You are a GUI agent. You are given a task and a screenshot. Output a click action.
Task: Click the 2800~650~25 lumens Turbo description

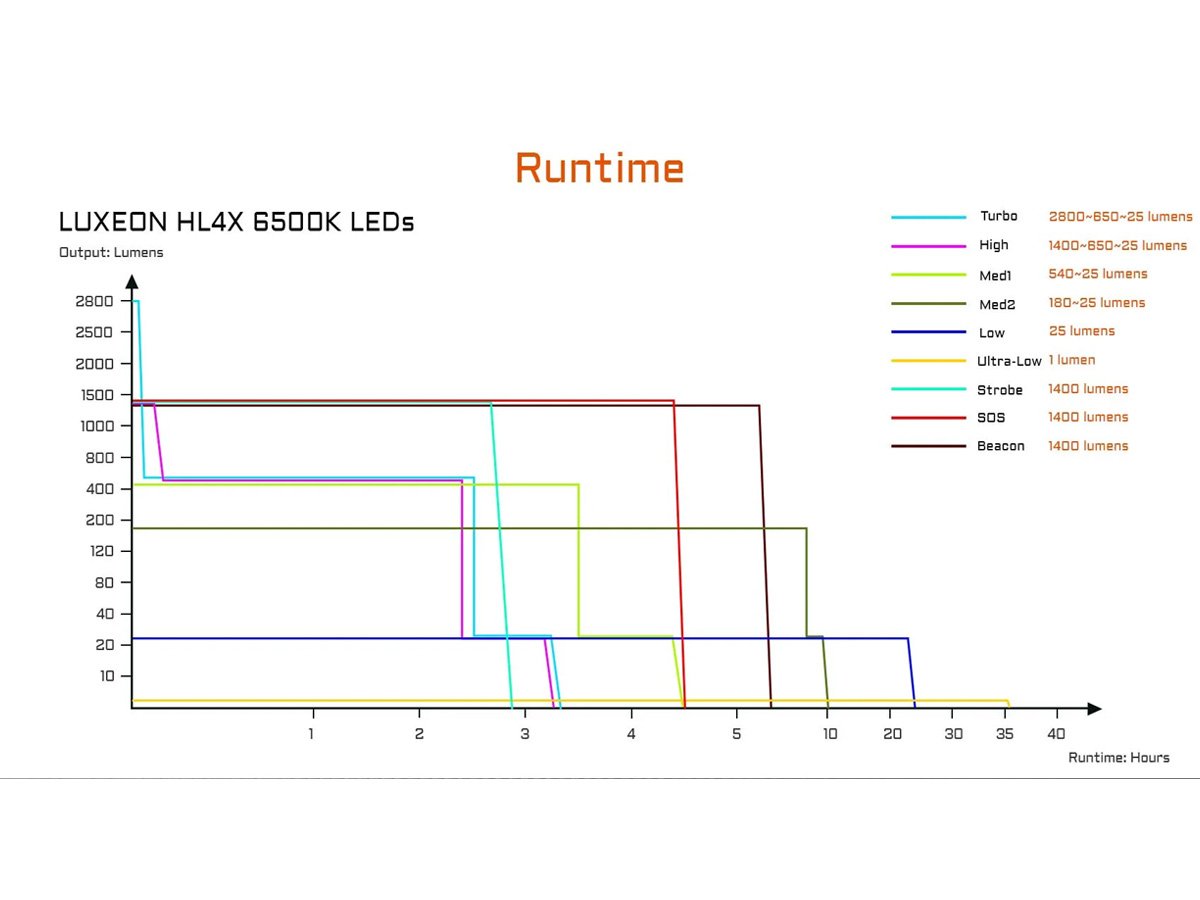1120,217
